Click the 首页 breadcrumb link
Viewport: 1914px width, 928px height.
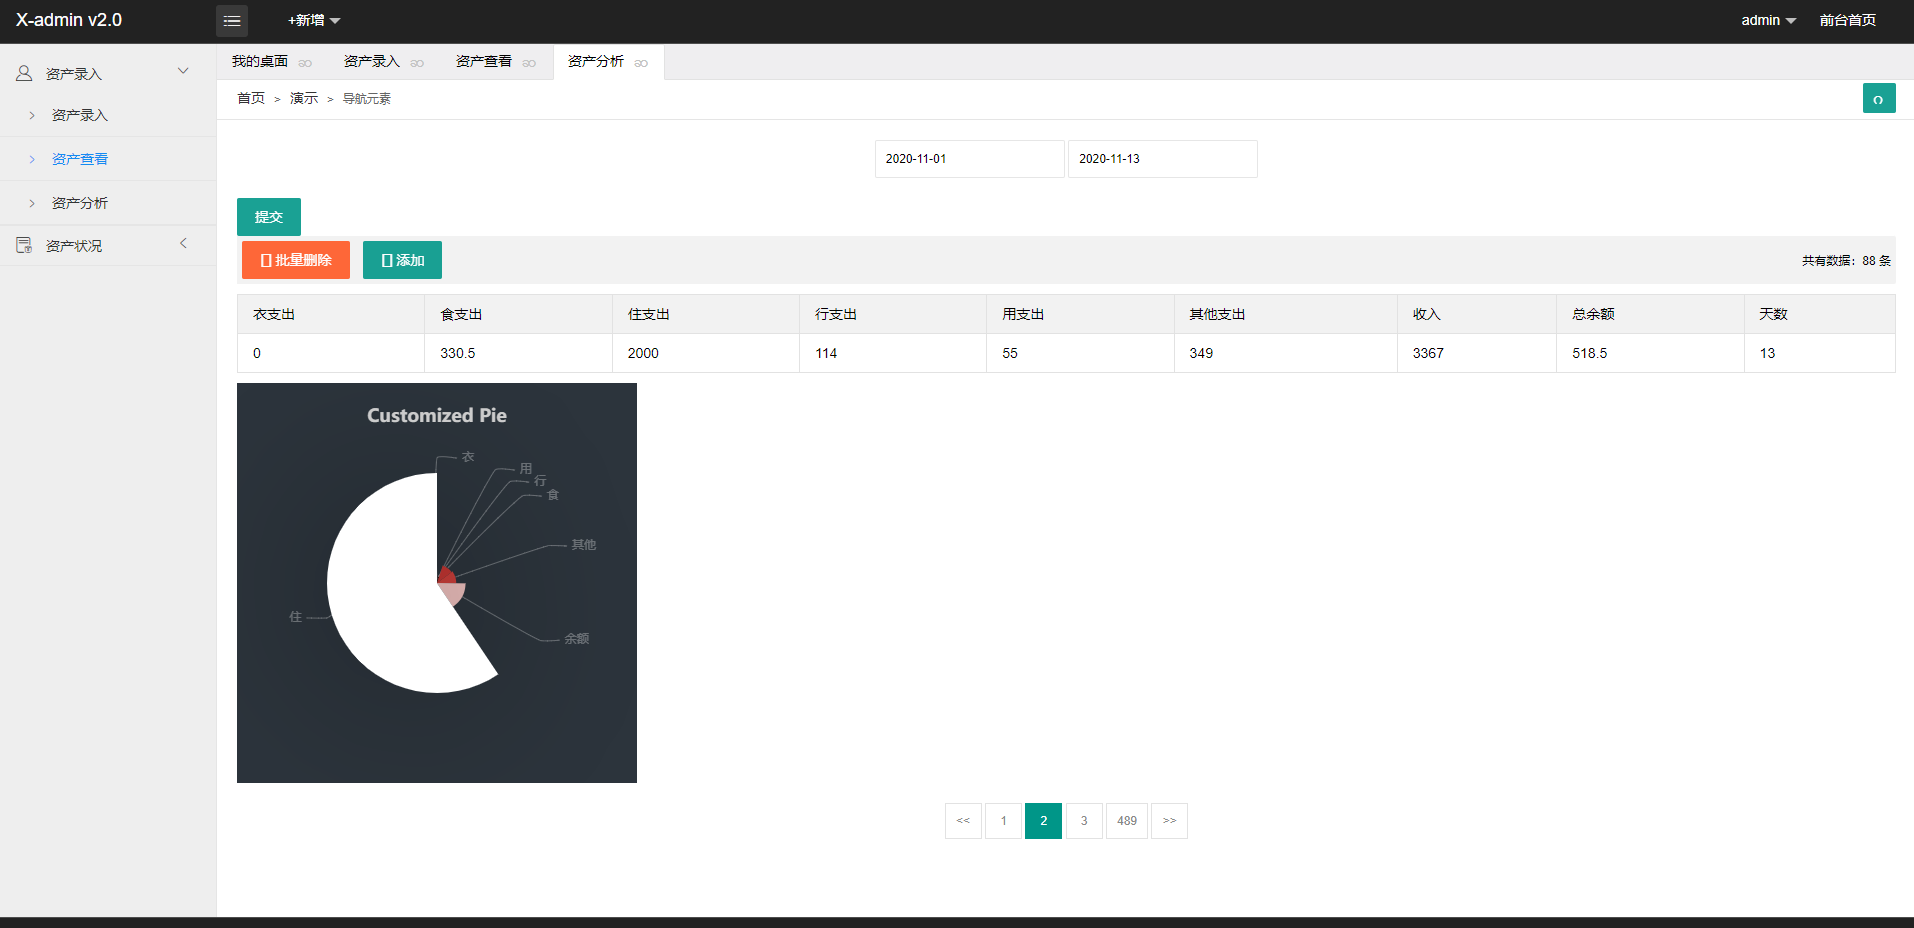point(251,98)
